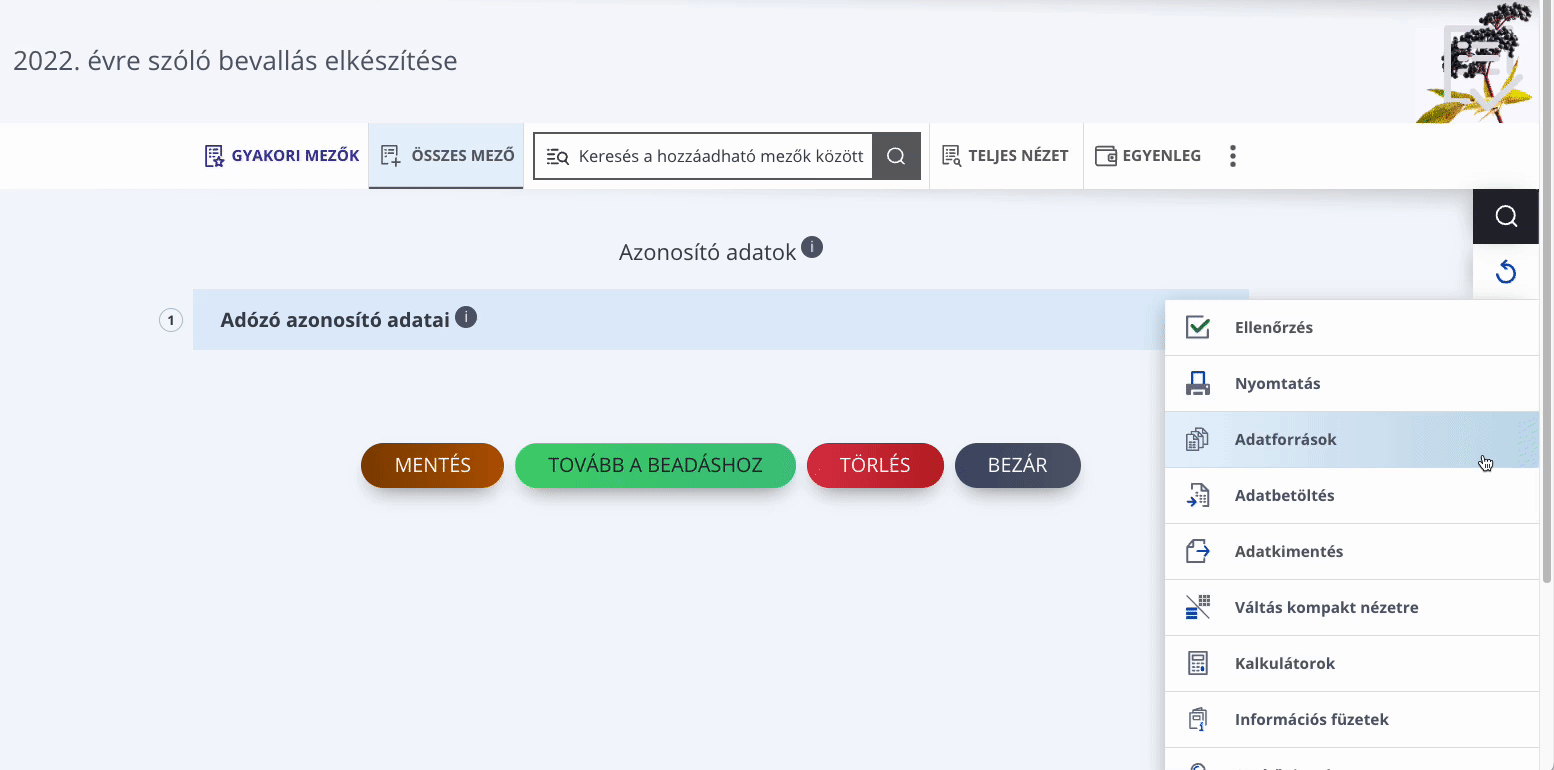Click the elderberry flower logo image
Viewport: 1554px width, 770px height.
(1477, 62)
